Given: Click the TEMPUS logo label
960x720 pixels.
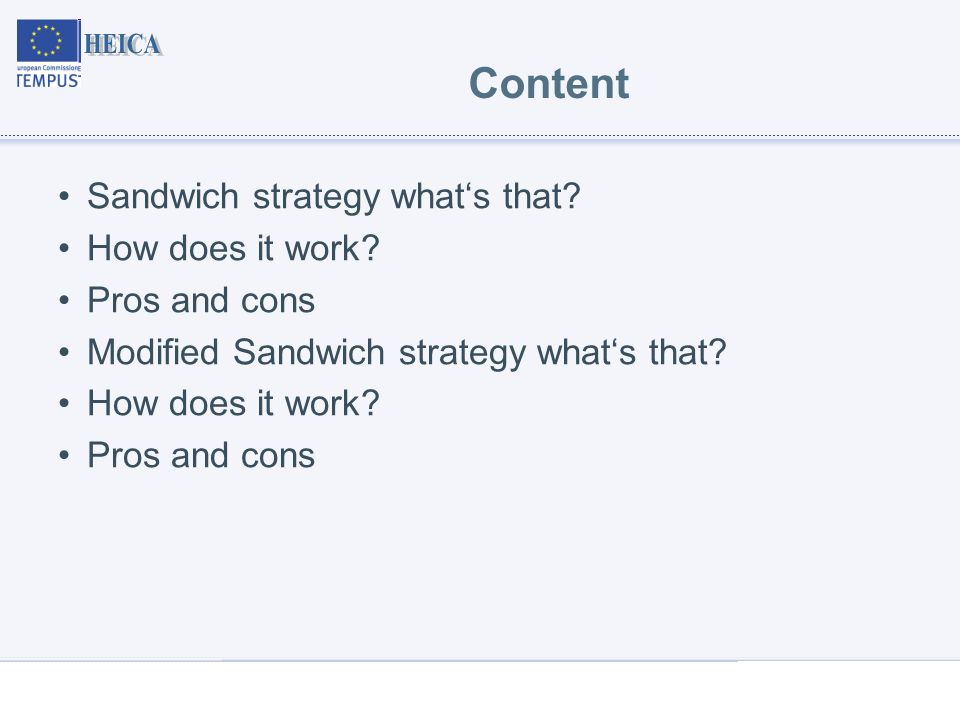Looking at the screenshot, I should (48, 81).
